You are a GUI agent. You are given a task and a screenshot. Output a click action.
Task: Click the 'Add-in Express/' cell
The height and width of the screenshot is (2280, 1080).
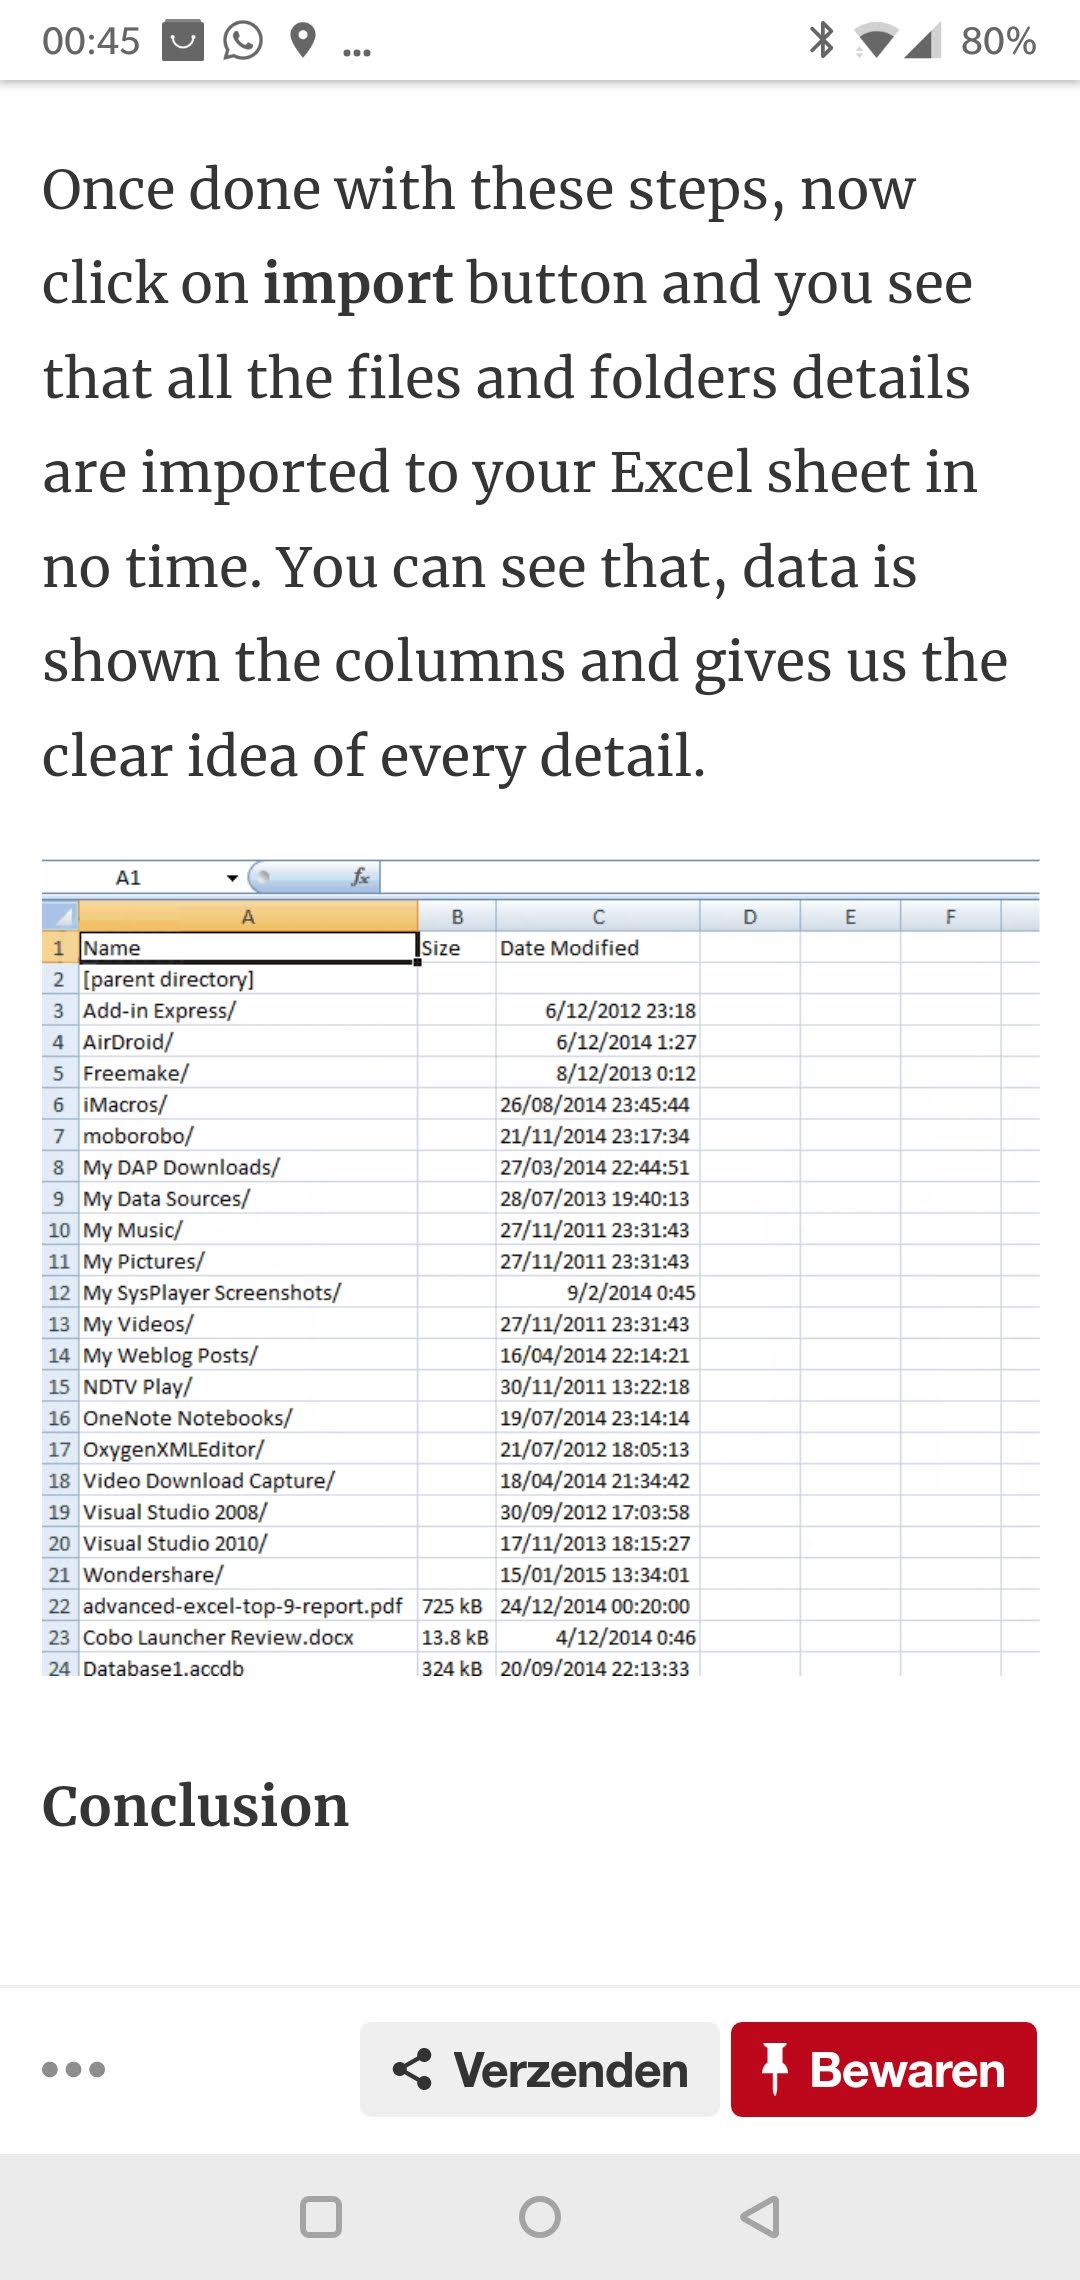(x=248, y=1010)
